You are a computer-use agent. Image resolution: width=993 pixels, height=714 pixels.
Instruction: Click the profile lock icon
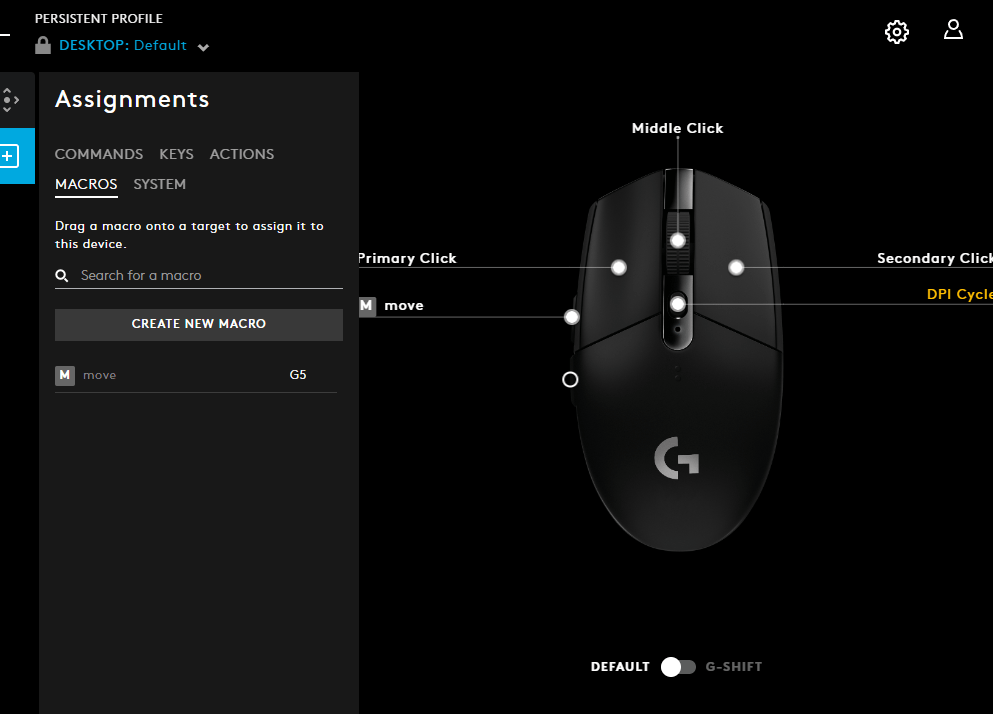pos(42,45)
